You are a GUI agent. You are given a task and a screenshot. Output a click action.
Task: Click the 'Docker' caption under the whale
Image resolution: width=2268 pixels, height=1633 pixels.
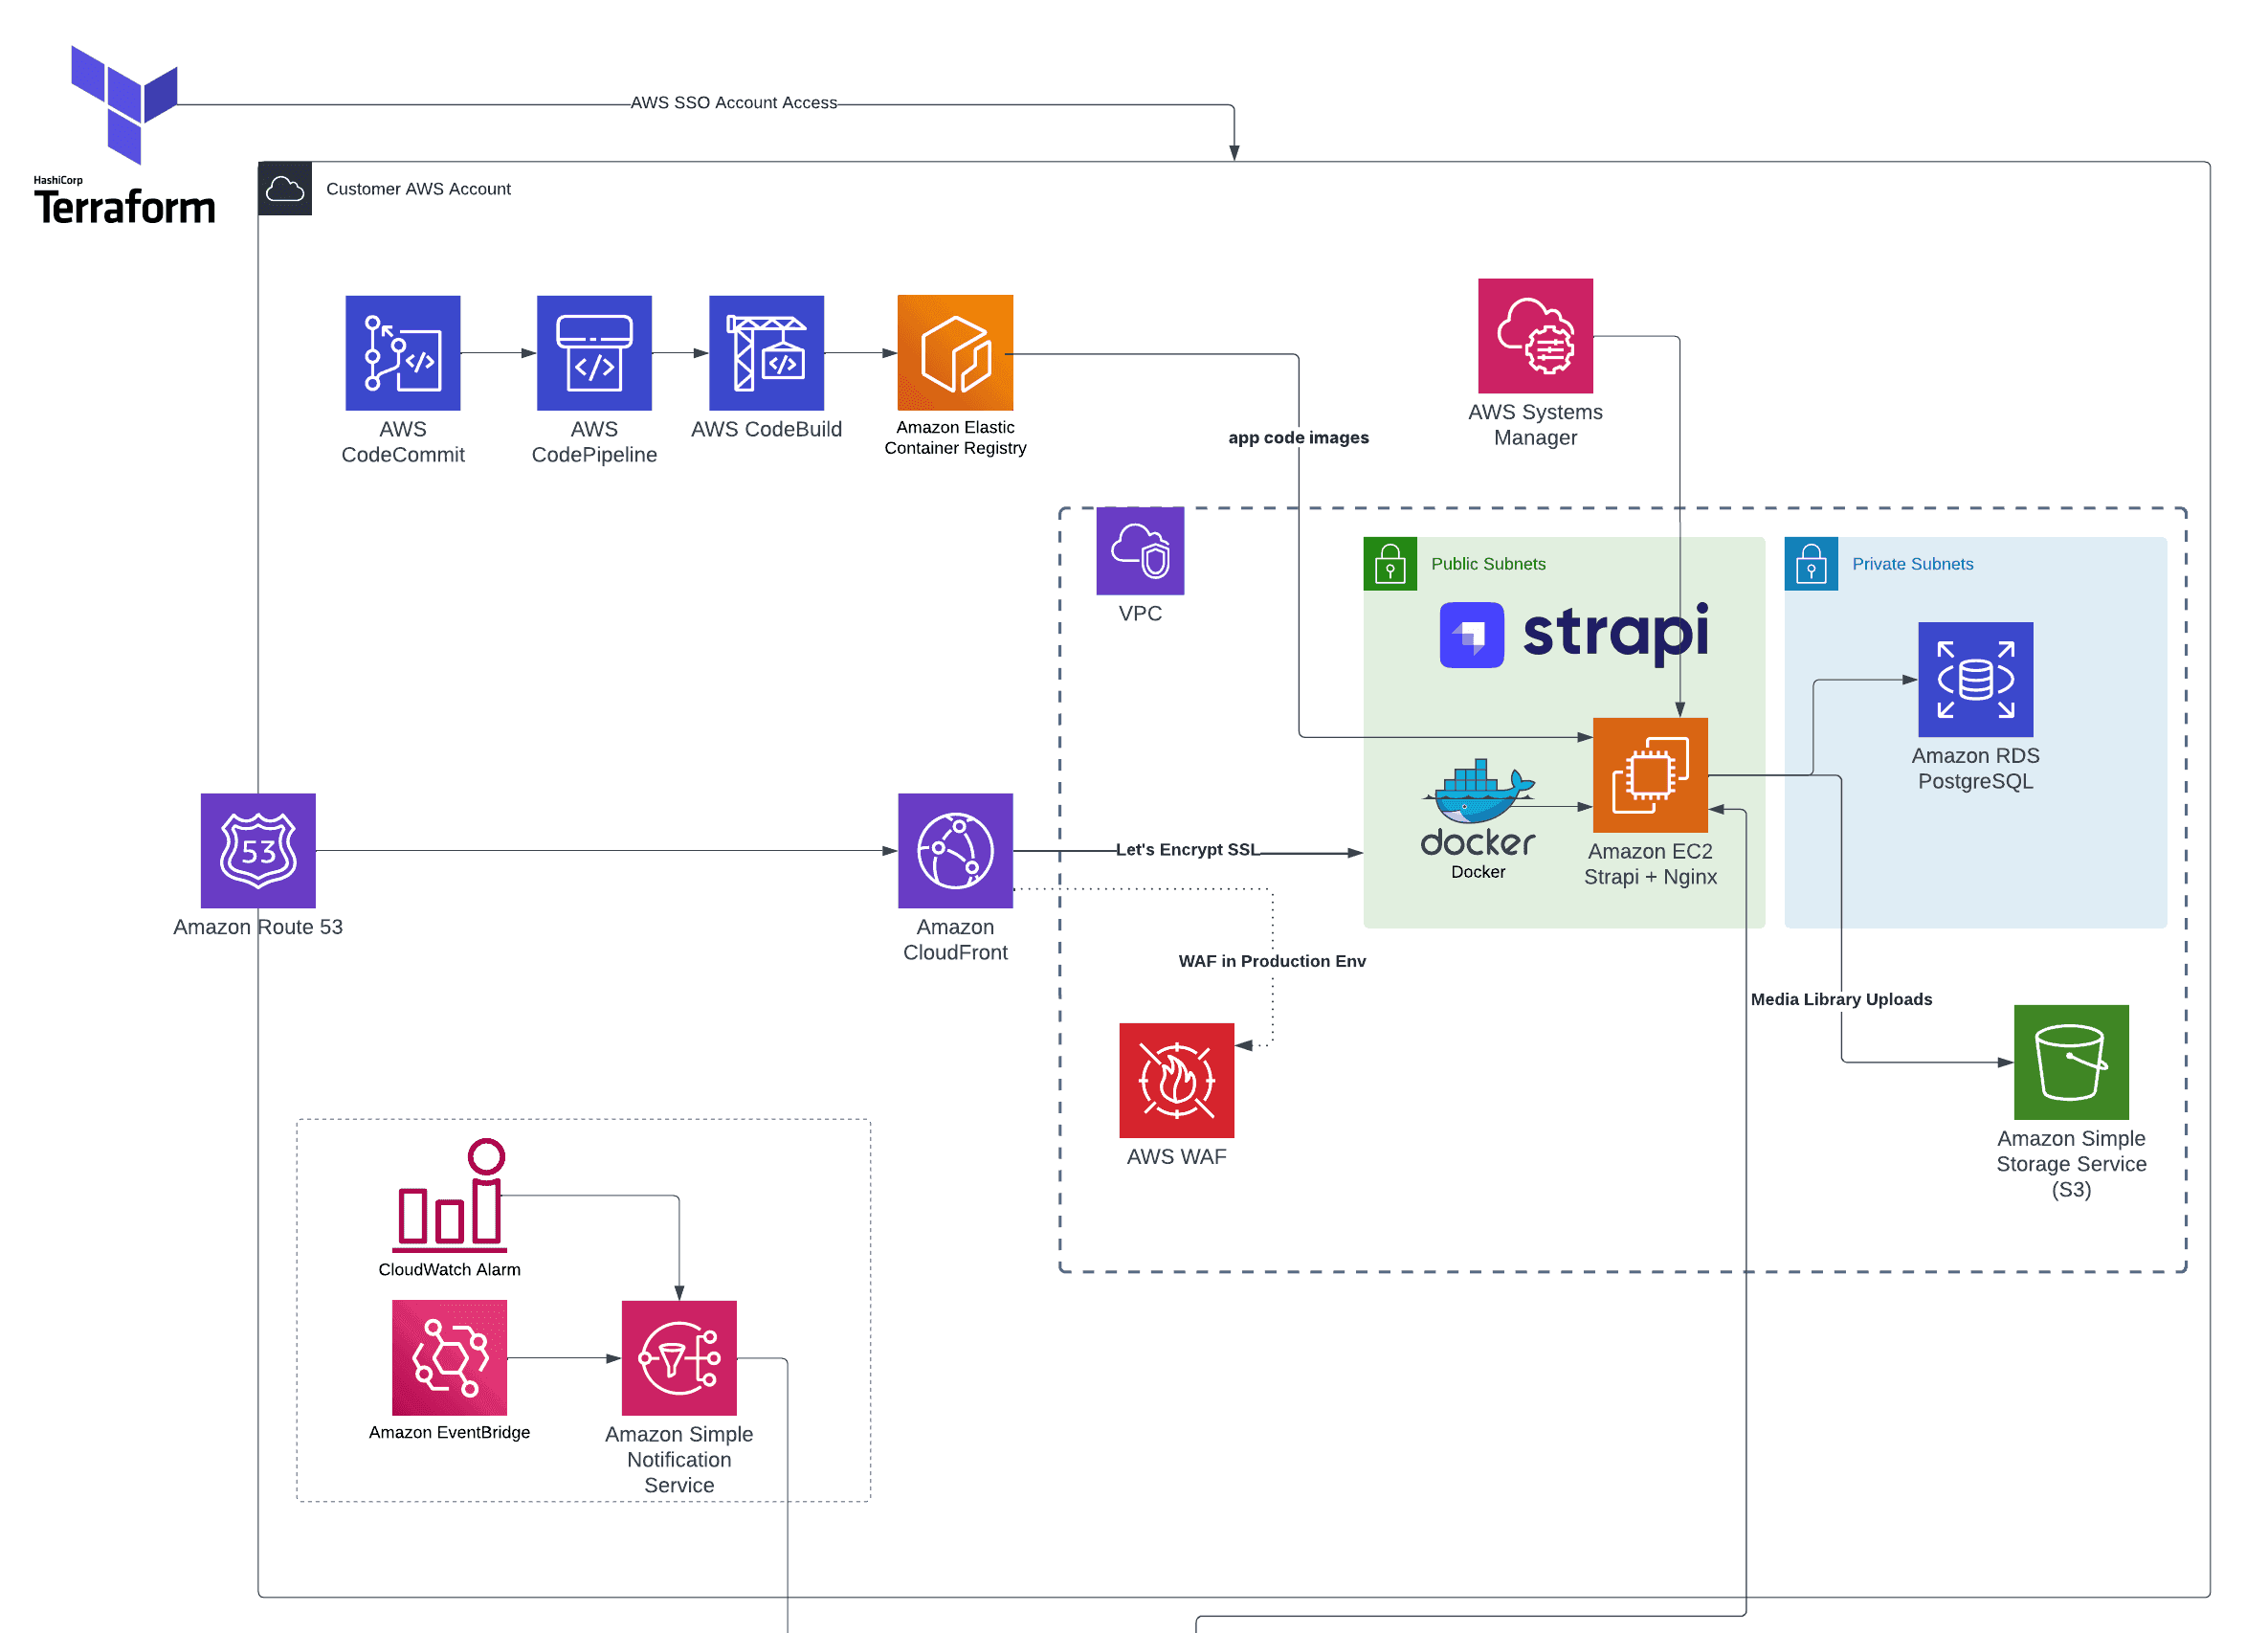click(1478, 872)
